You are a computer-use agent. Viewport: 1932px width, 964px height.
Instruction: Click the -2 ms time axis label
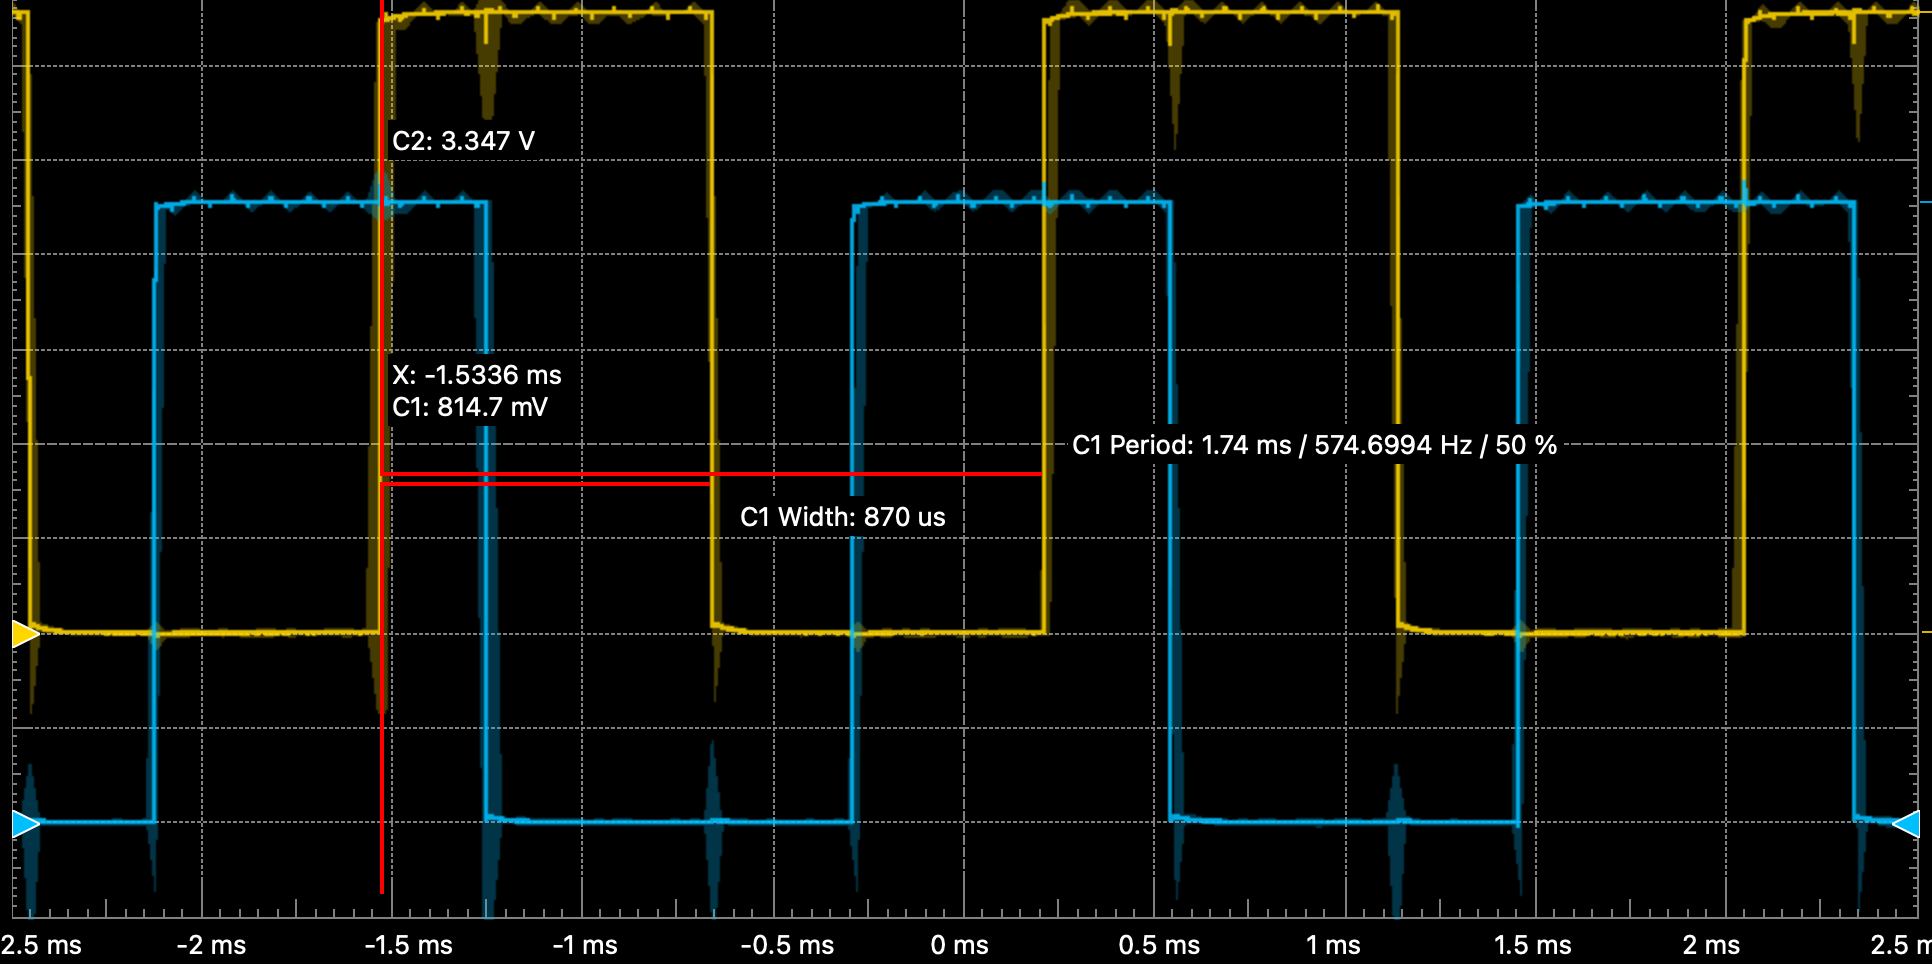point(211,945)
